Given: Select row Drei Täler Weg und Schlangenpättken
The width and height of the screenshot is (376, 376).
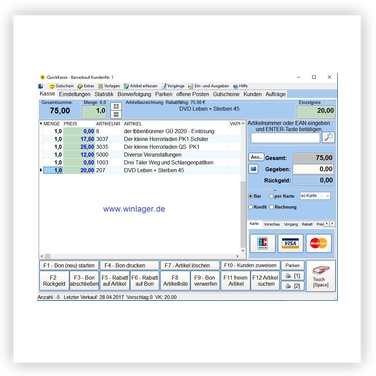Looking at the screenshot, I should pos(140,162).
